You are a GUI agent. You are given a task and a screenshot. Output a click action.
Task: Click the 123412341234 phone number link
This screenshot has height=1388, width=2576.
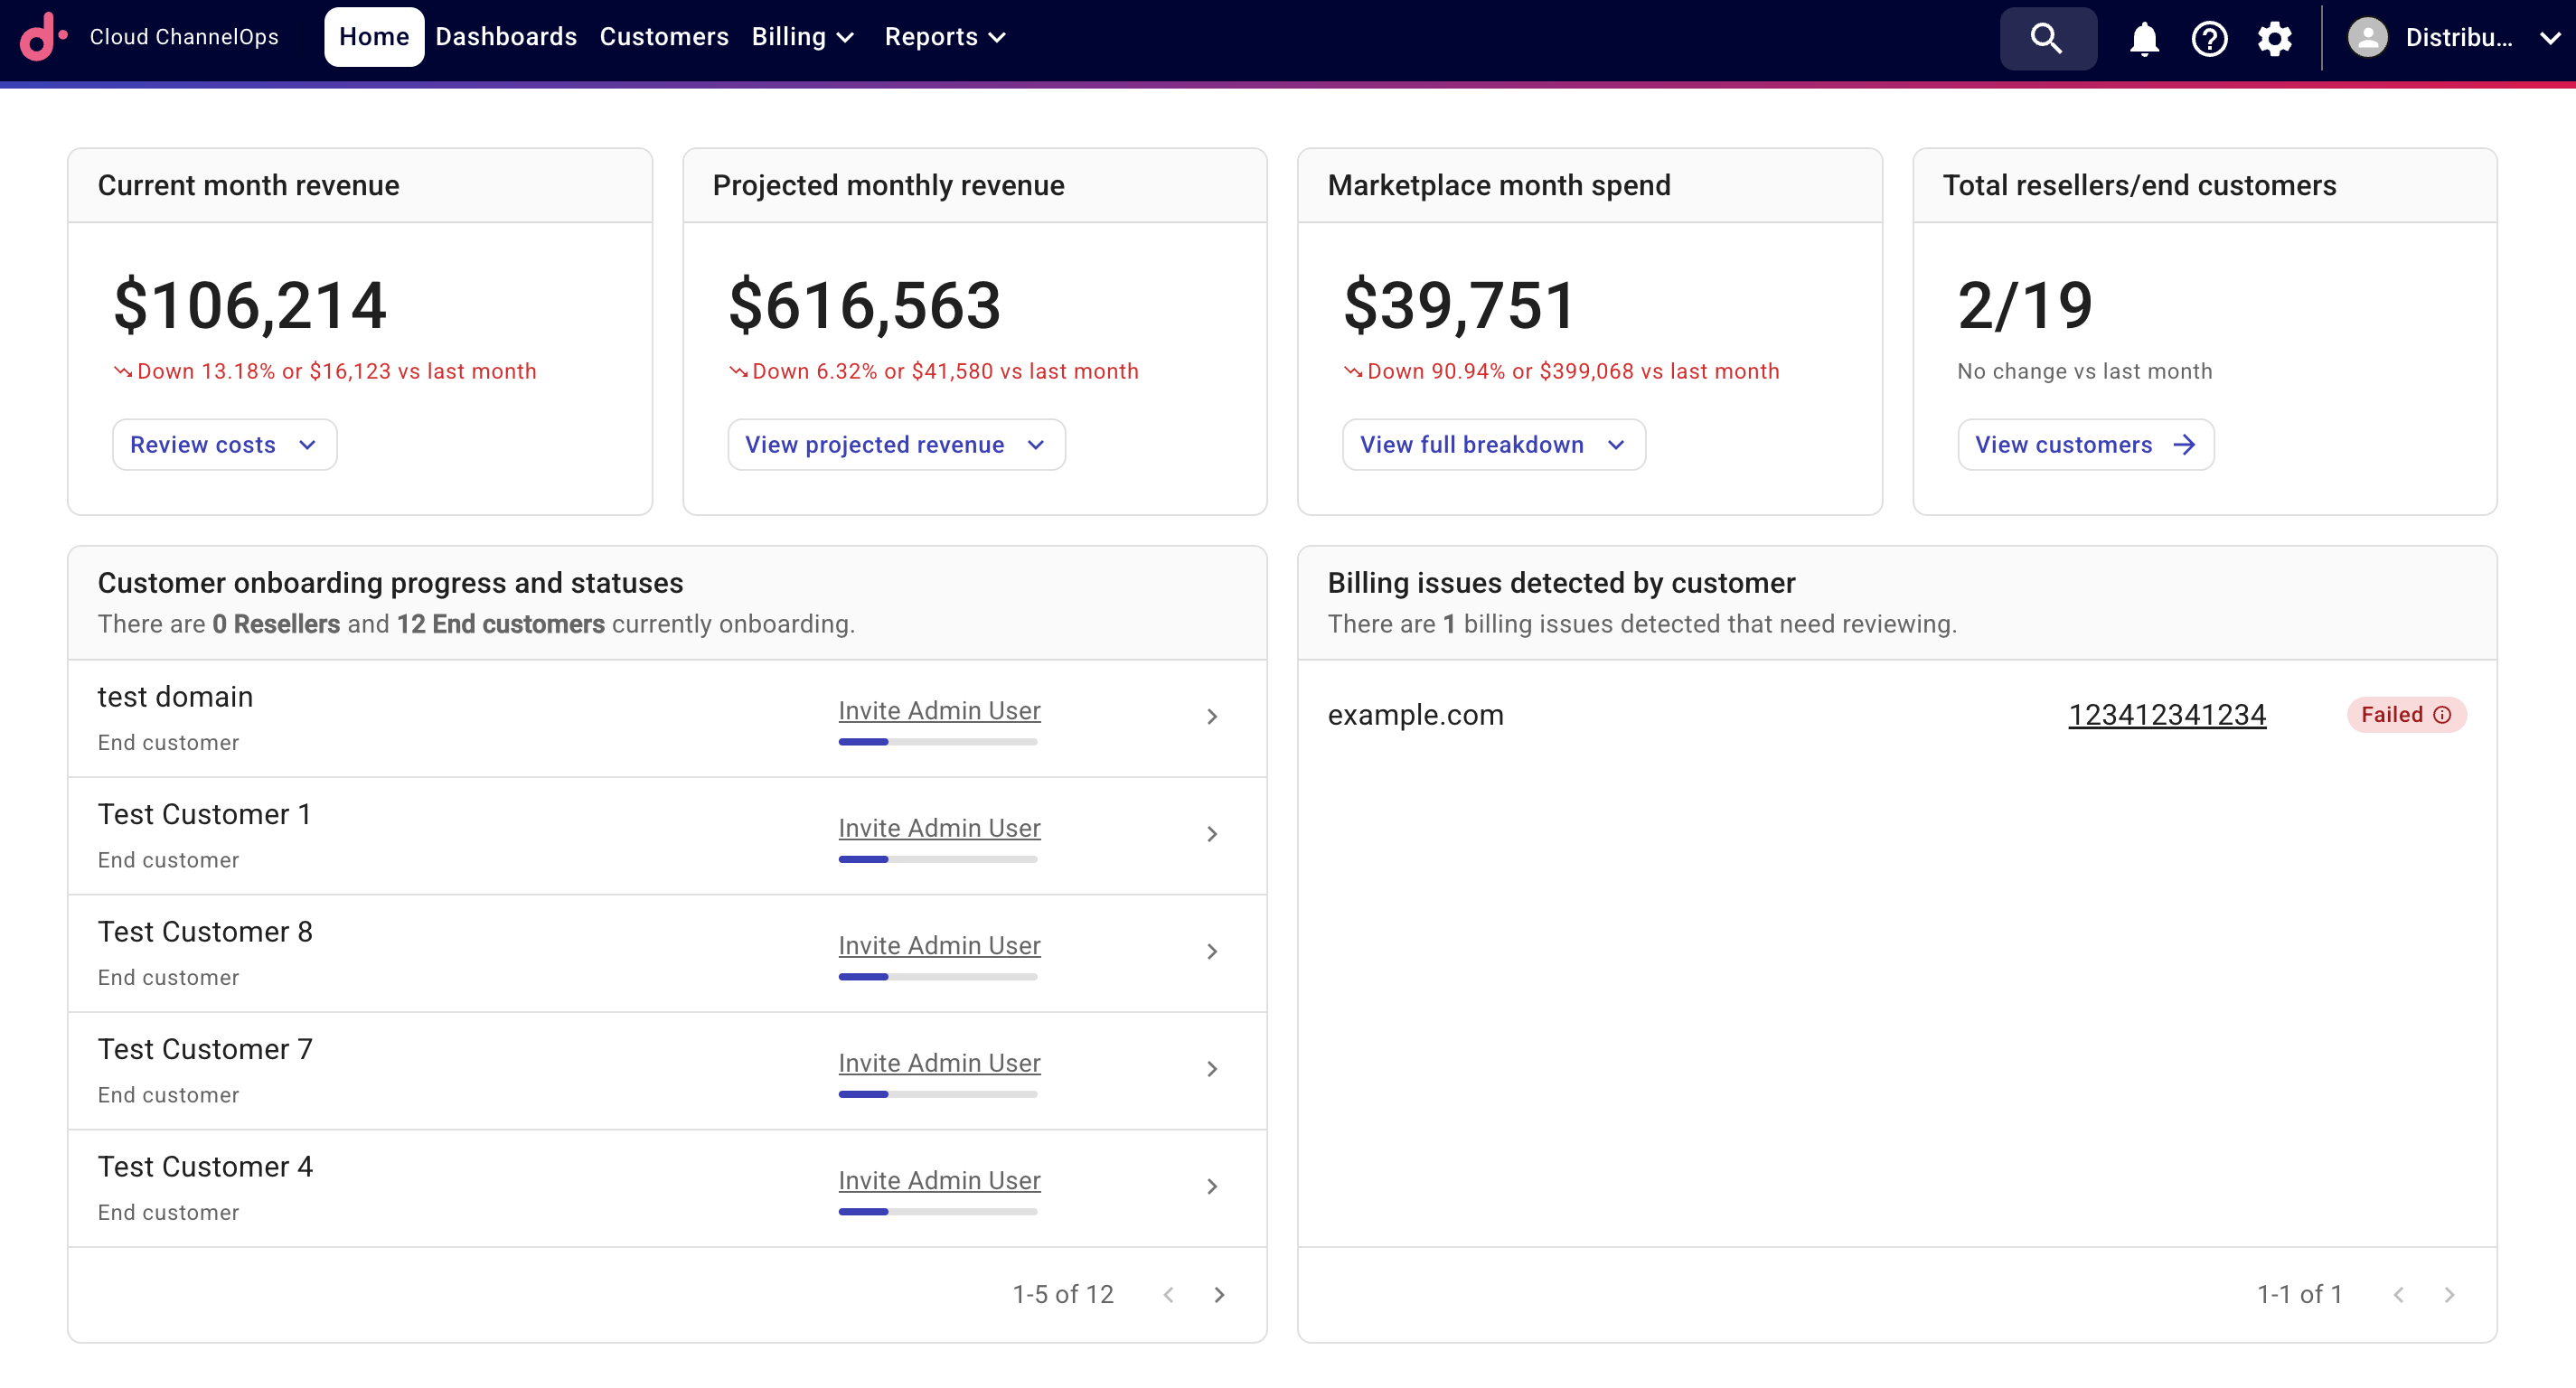tap(2167, 714)
